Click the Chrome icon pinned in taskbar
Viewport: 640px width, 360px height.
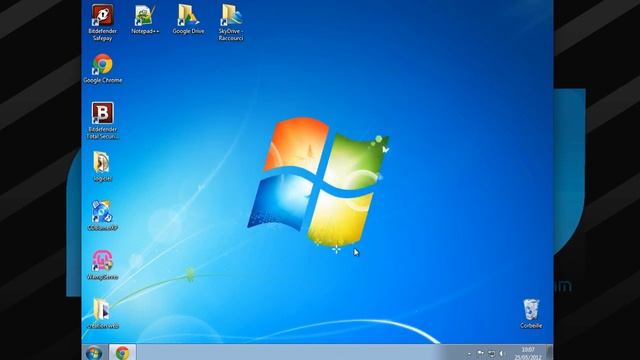(x=122, y=353)
